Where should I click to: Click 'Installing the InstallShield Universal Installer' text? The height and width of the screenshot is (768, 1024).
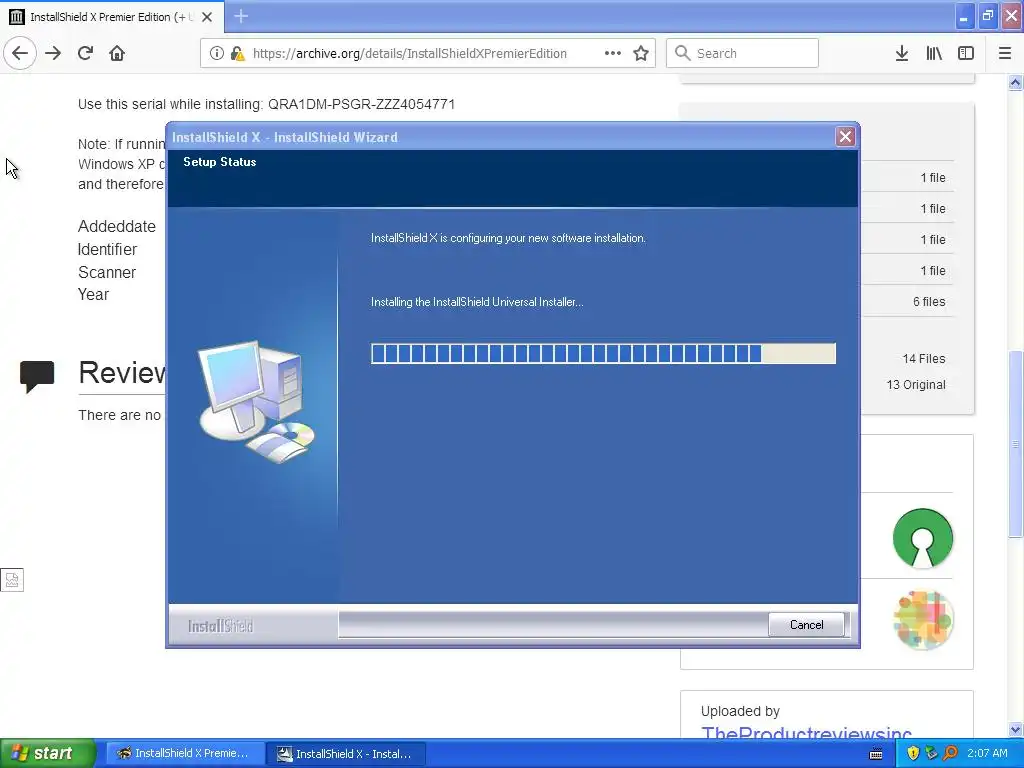pyautogui.click(x=477, y=302)
